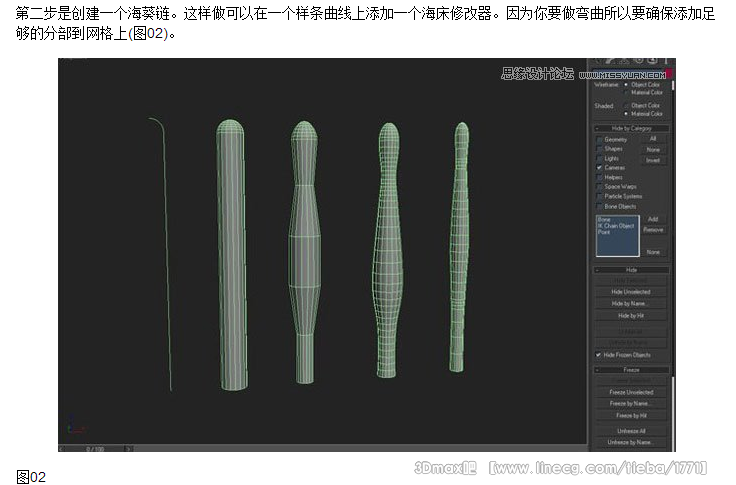Click the All category button
736x485 pixels.
pyautogui.click(x=653, y=139)
